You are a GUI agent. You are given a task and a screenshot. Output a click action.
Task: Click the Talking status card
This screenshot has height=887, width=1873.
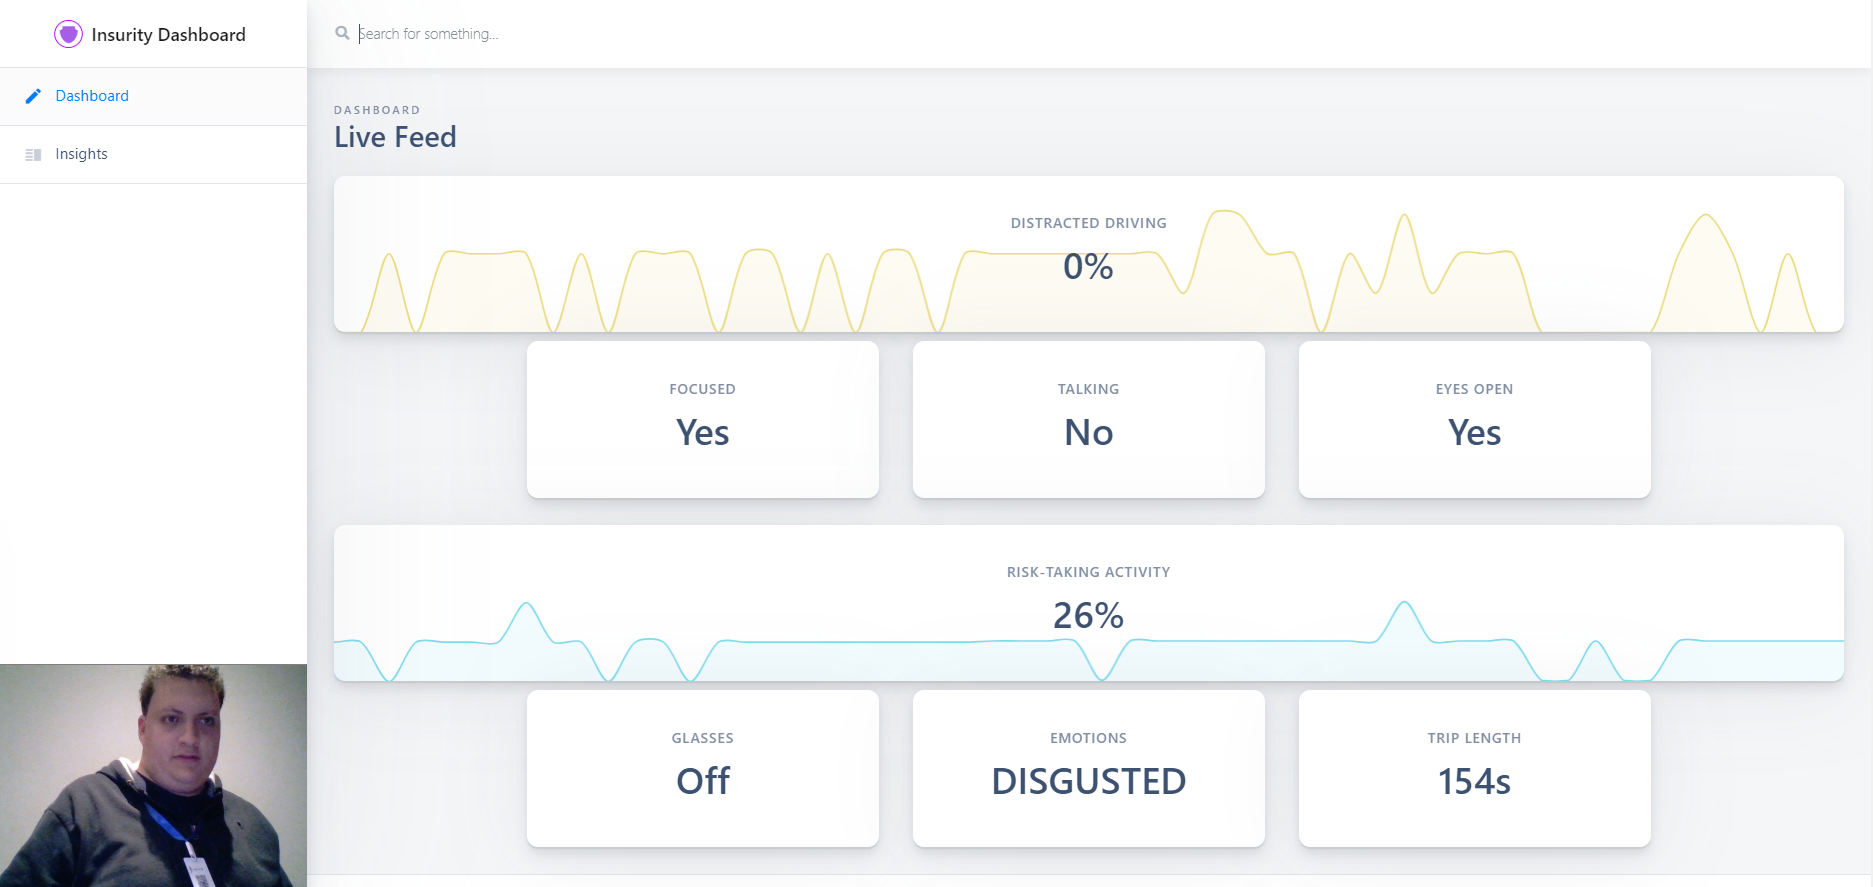coord(1088,419)
